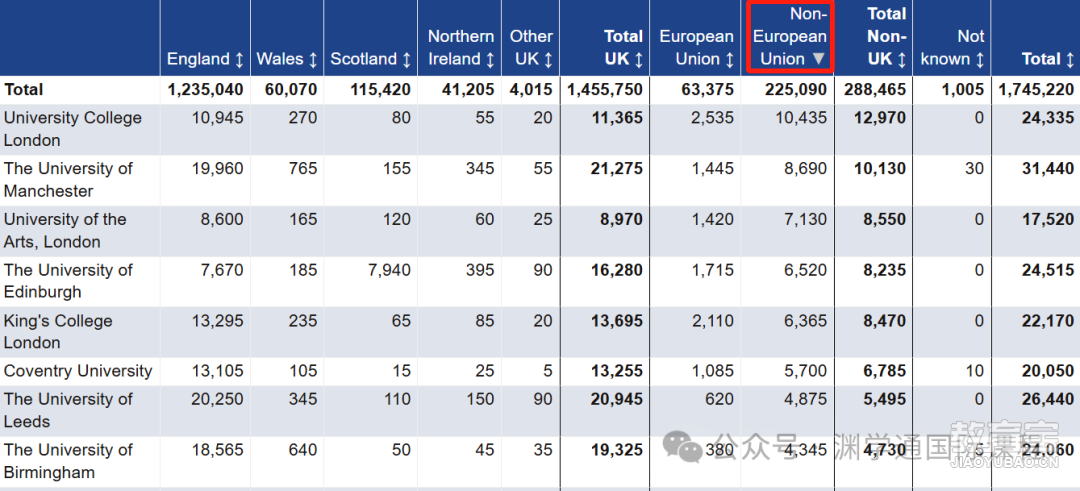The image size is (1080, 491).
Task: Click Not known total value 1,005
Action: point(964,90)
